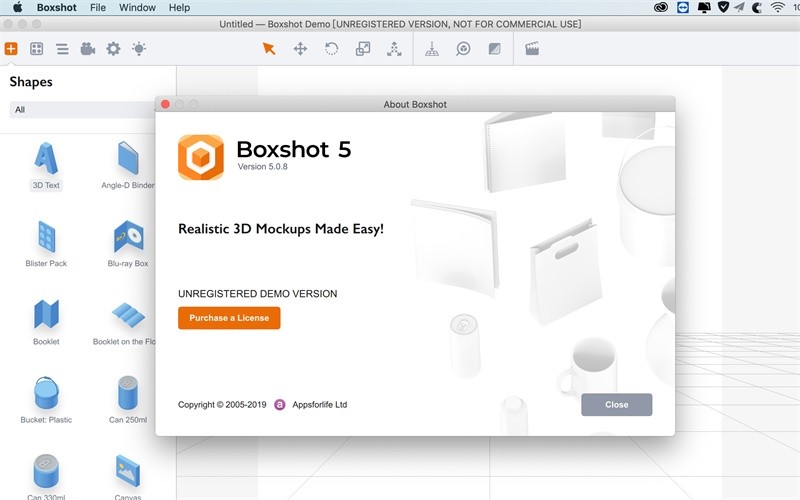Activate the Scale tool icon
Image resolution: width=800 pixels, height=500 pixels.
[363, 49]
